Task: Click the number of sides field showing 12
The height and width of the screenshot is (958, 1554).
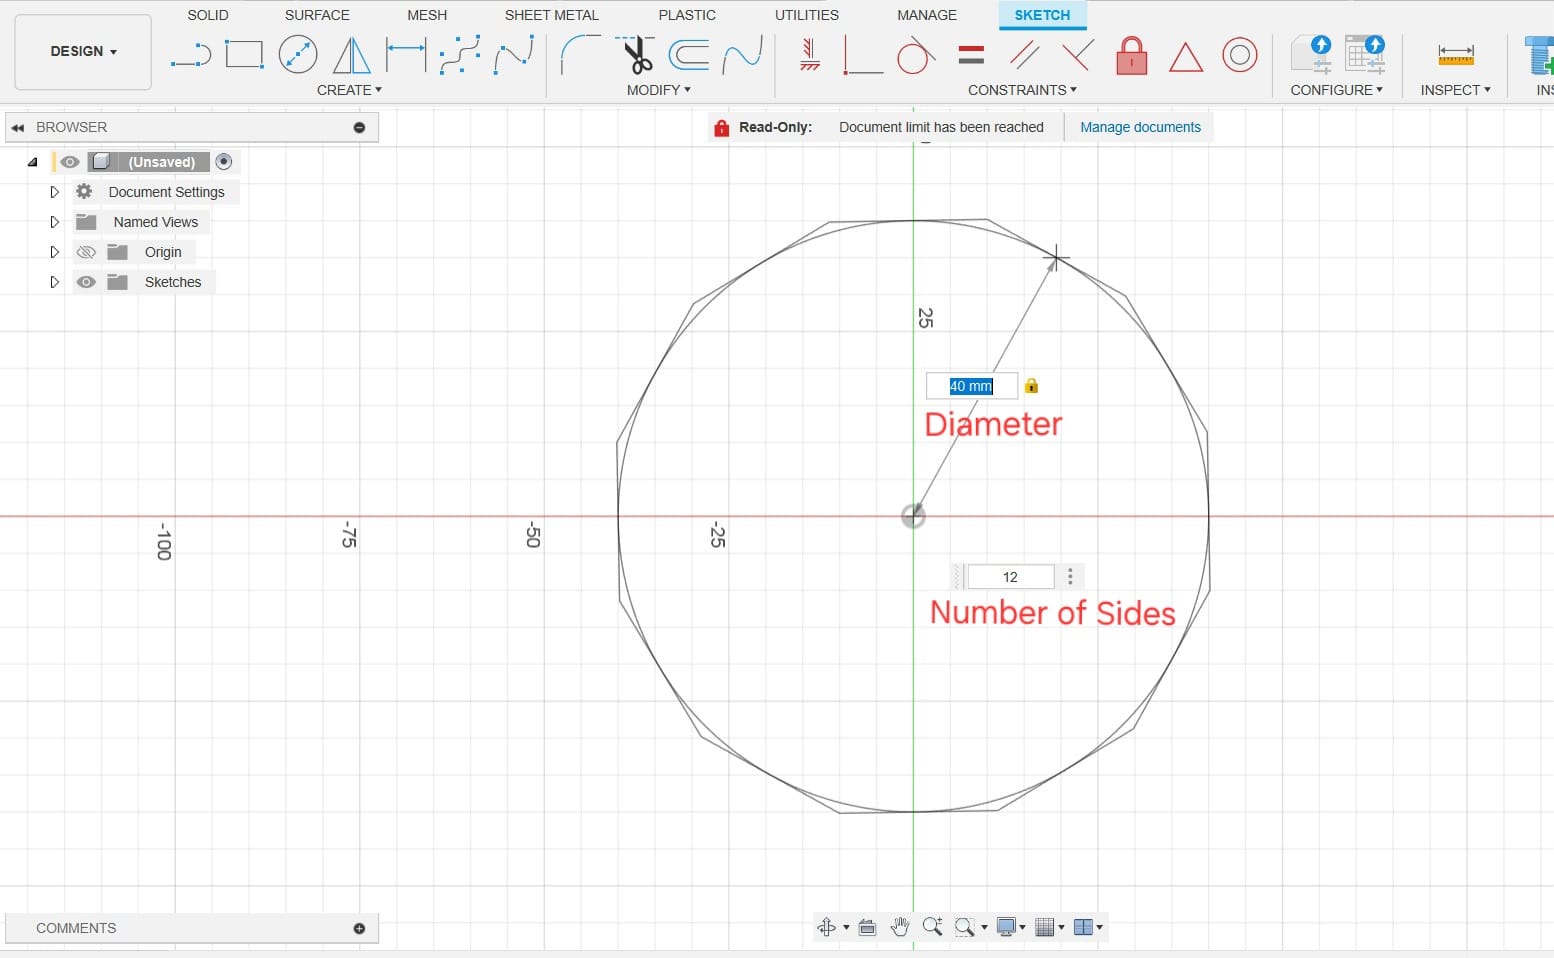Action: pos(1010,577)
